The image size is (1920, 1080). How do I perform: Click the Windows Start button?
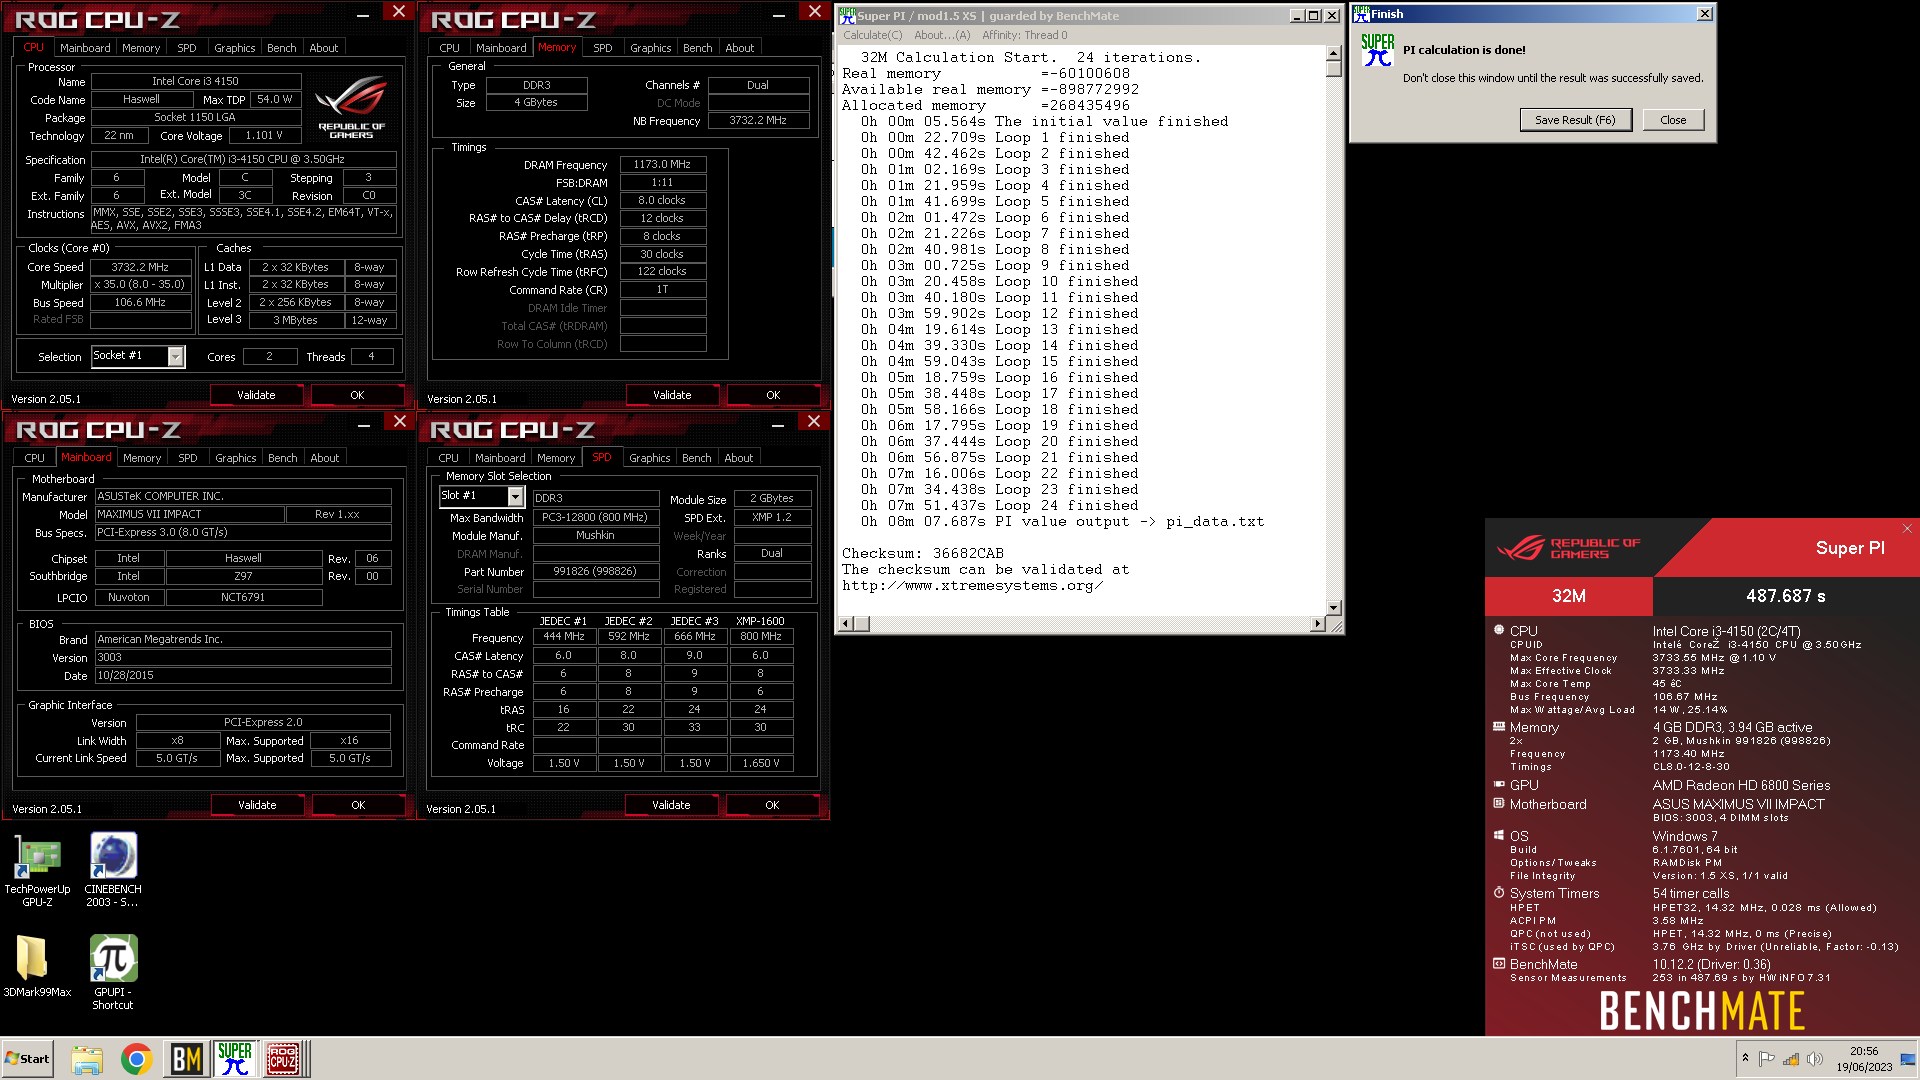[27, 1059]
